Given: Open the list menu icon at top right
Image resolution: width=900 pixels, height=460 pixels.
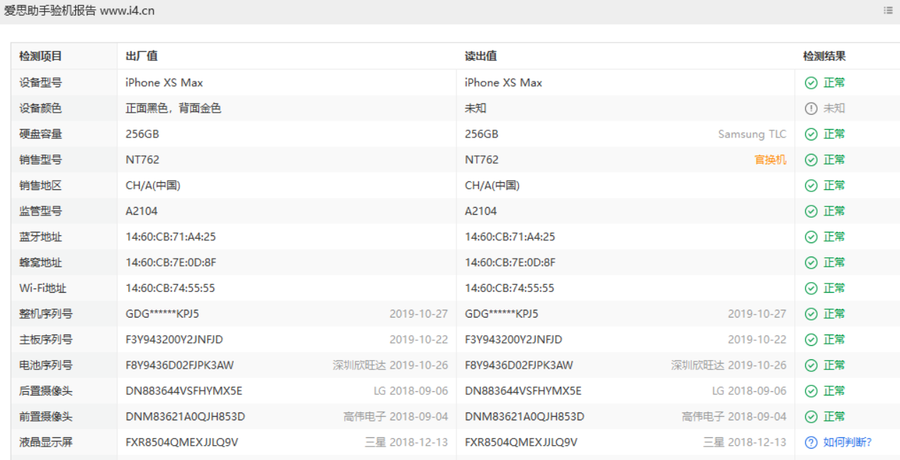Looking at the screenshot, I should 888,10.
